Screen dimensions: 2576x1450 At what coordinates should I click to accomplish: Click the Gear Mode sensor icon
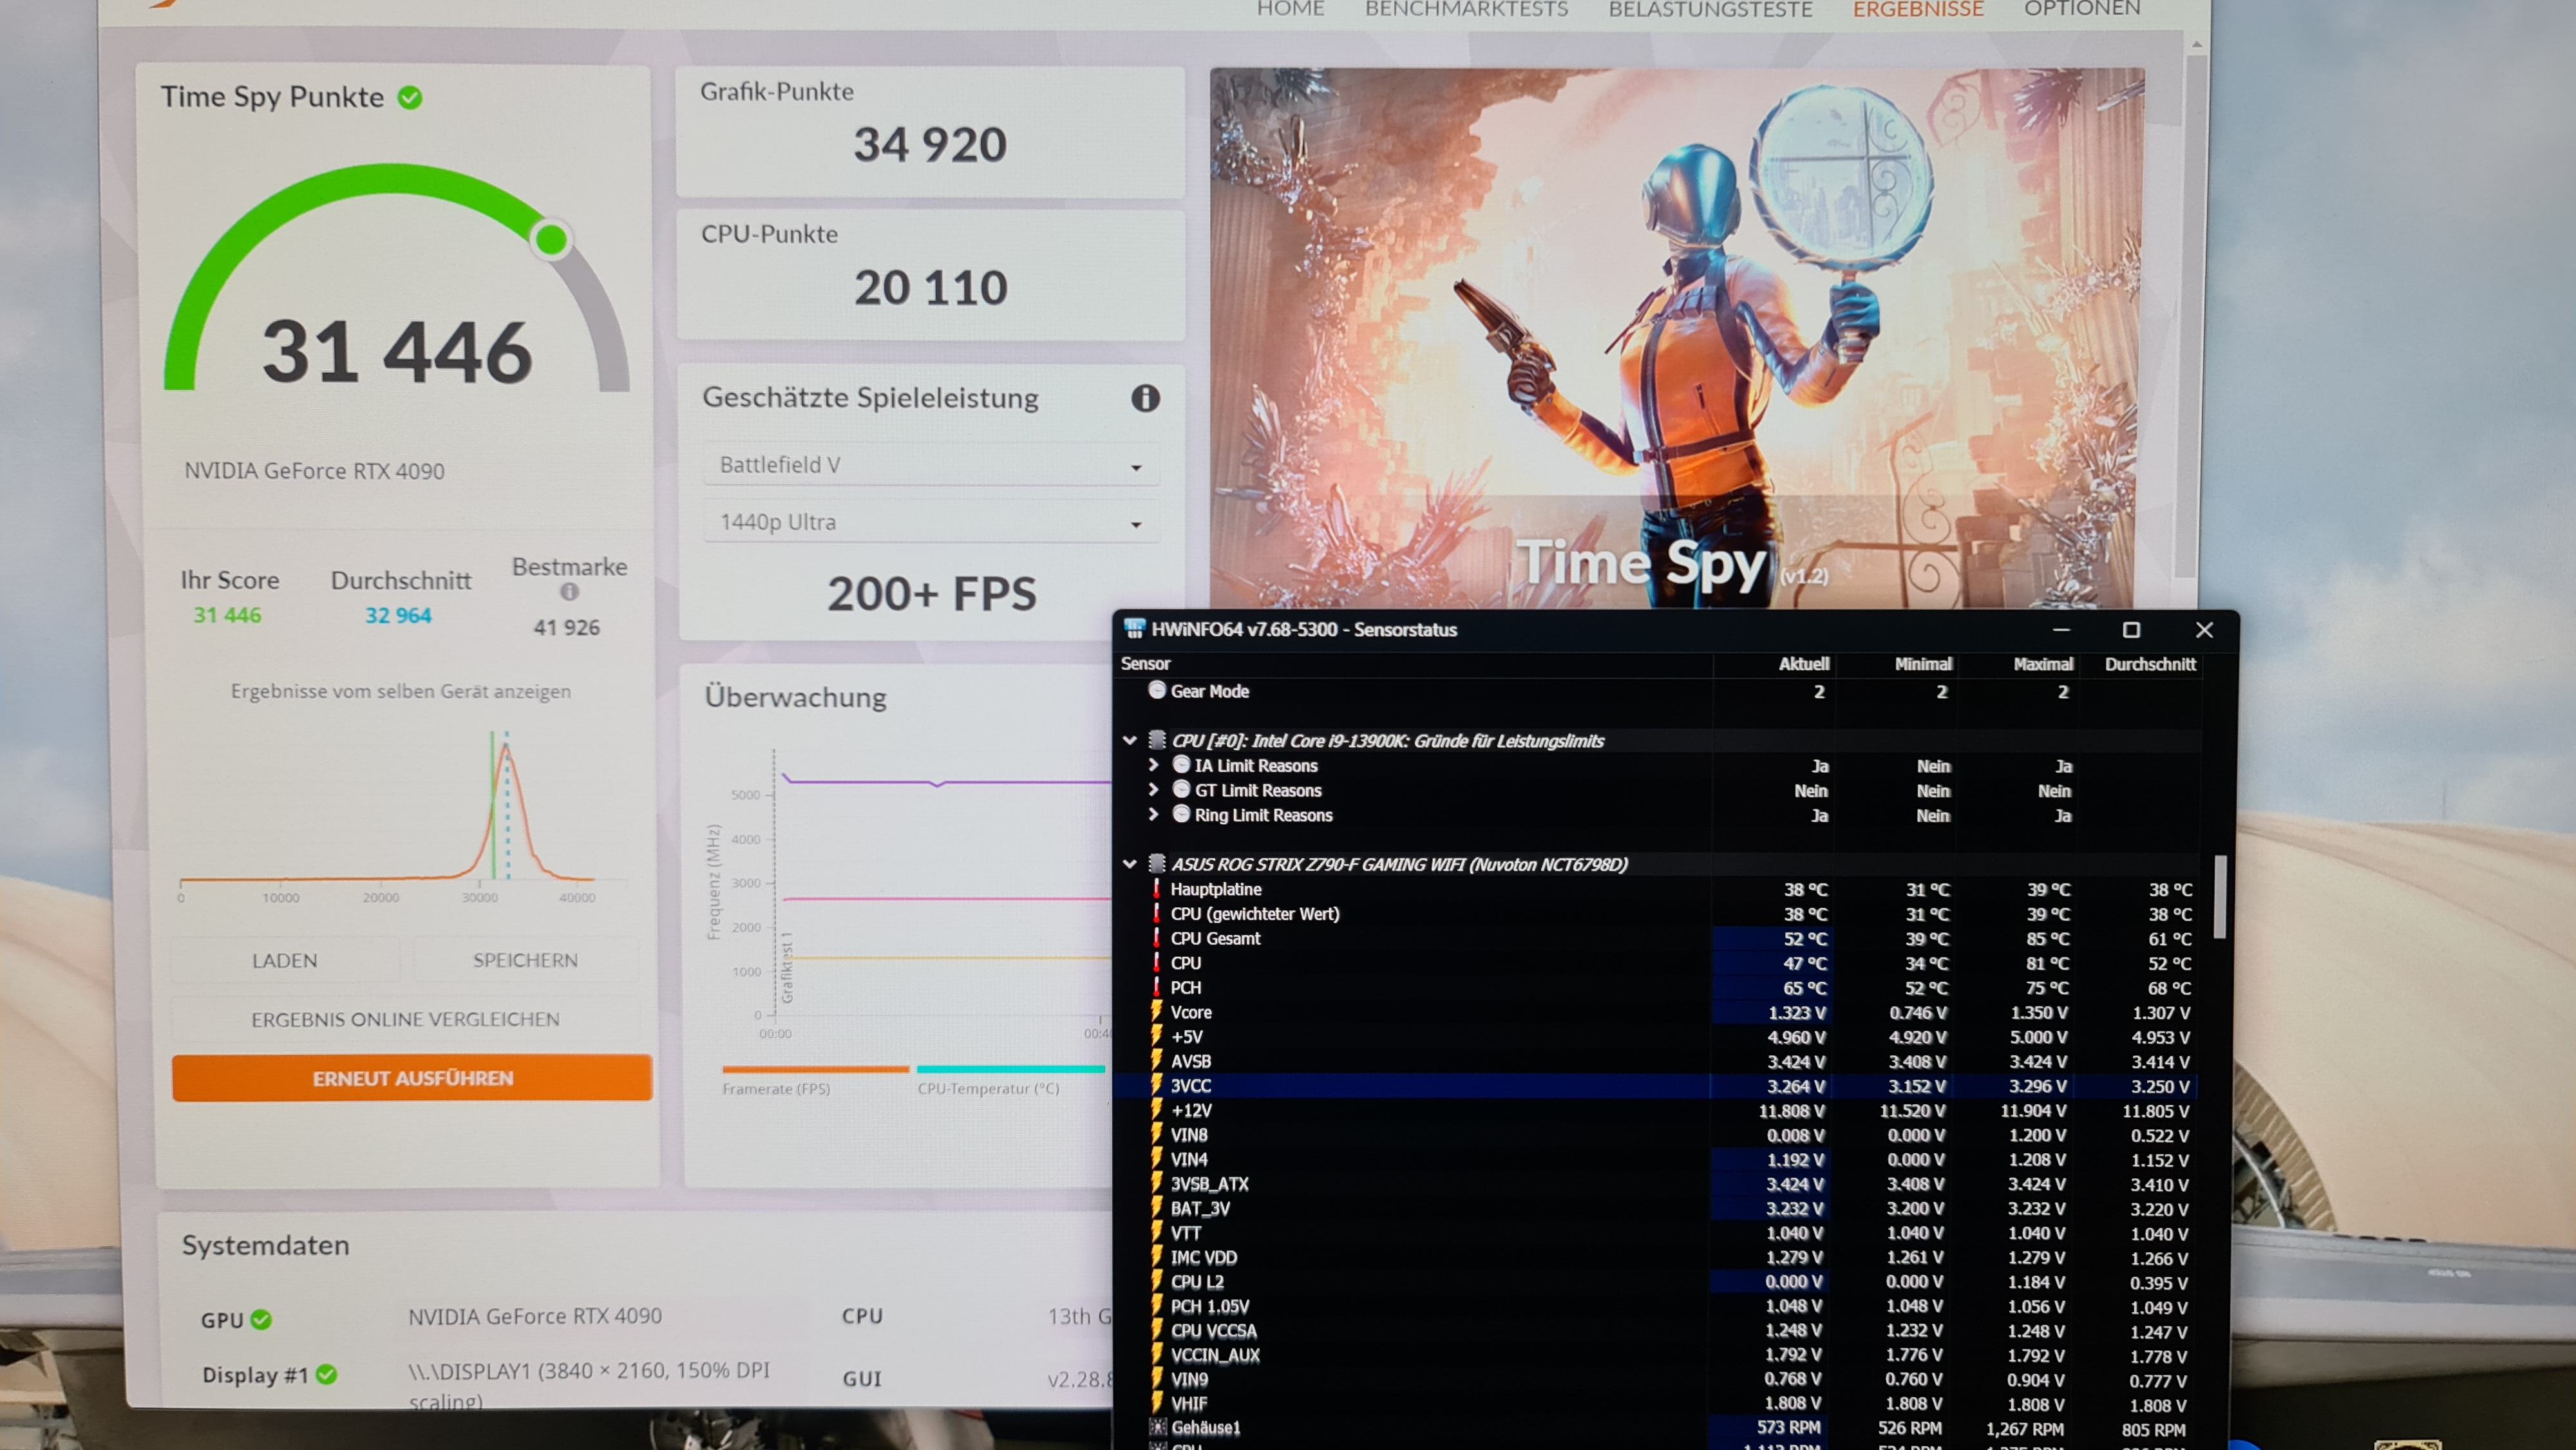tap(1157, 690)
